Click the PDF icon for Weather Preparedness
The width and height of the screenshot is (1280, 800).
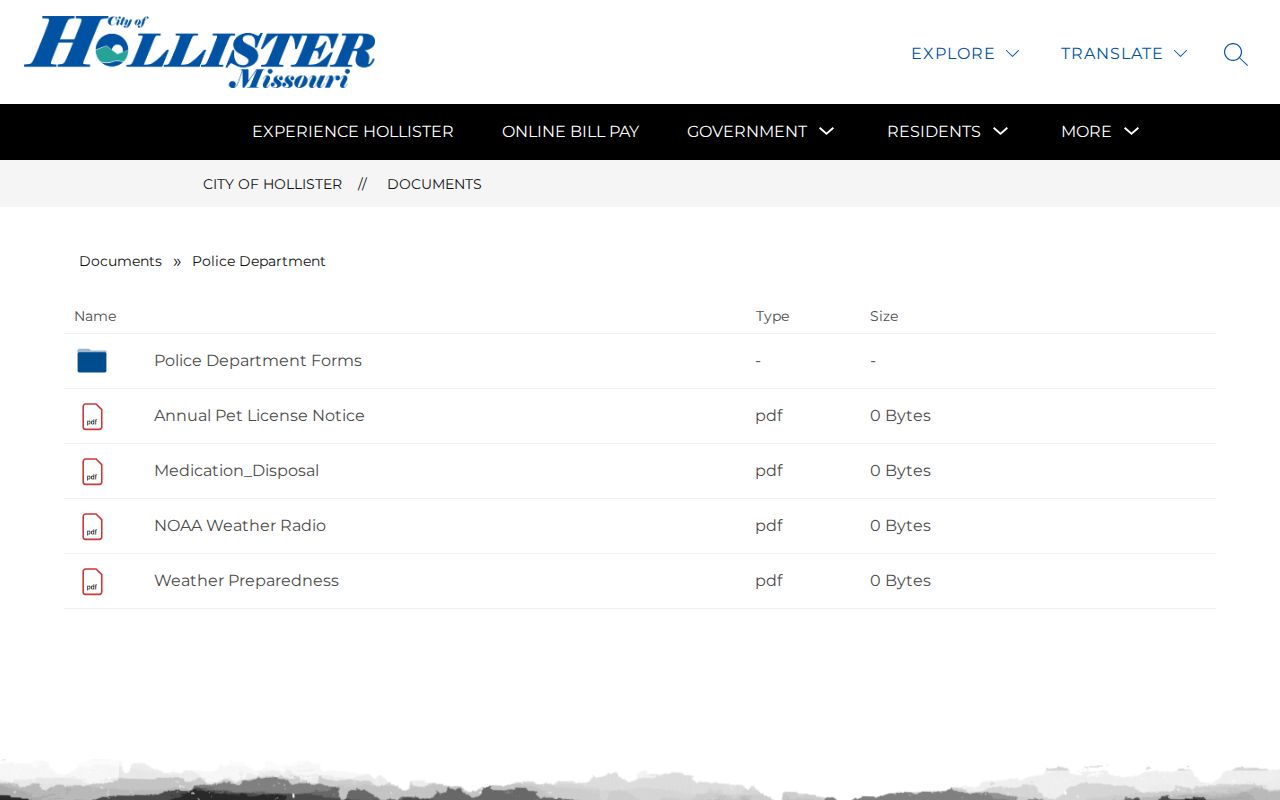click(92, 581)
